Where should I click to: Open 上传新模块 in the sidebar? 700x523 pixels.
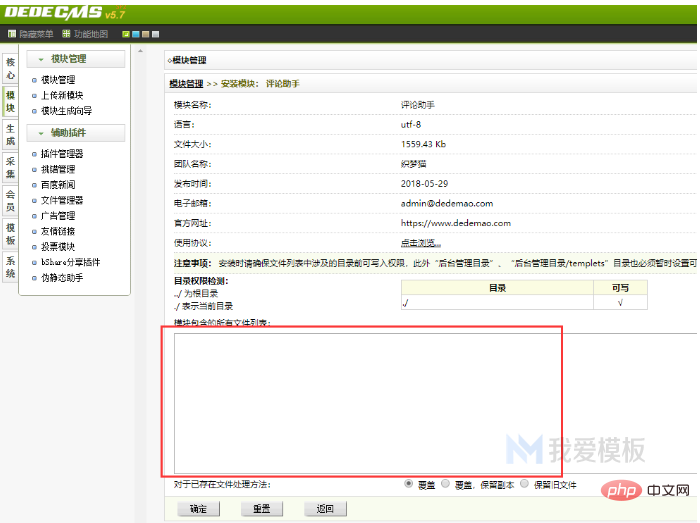point(62,95)
